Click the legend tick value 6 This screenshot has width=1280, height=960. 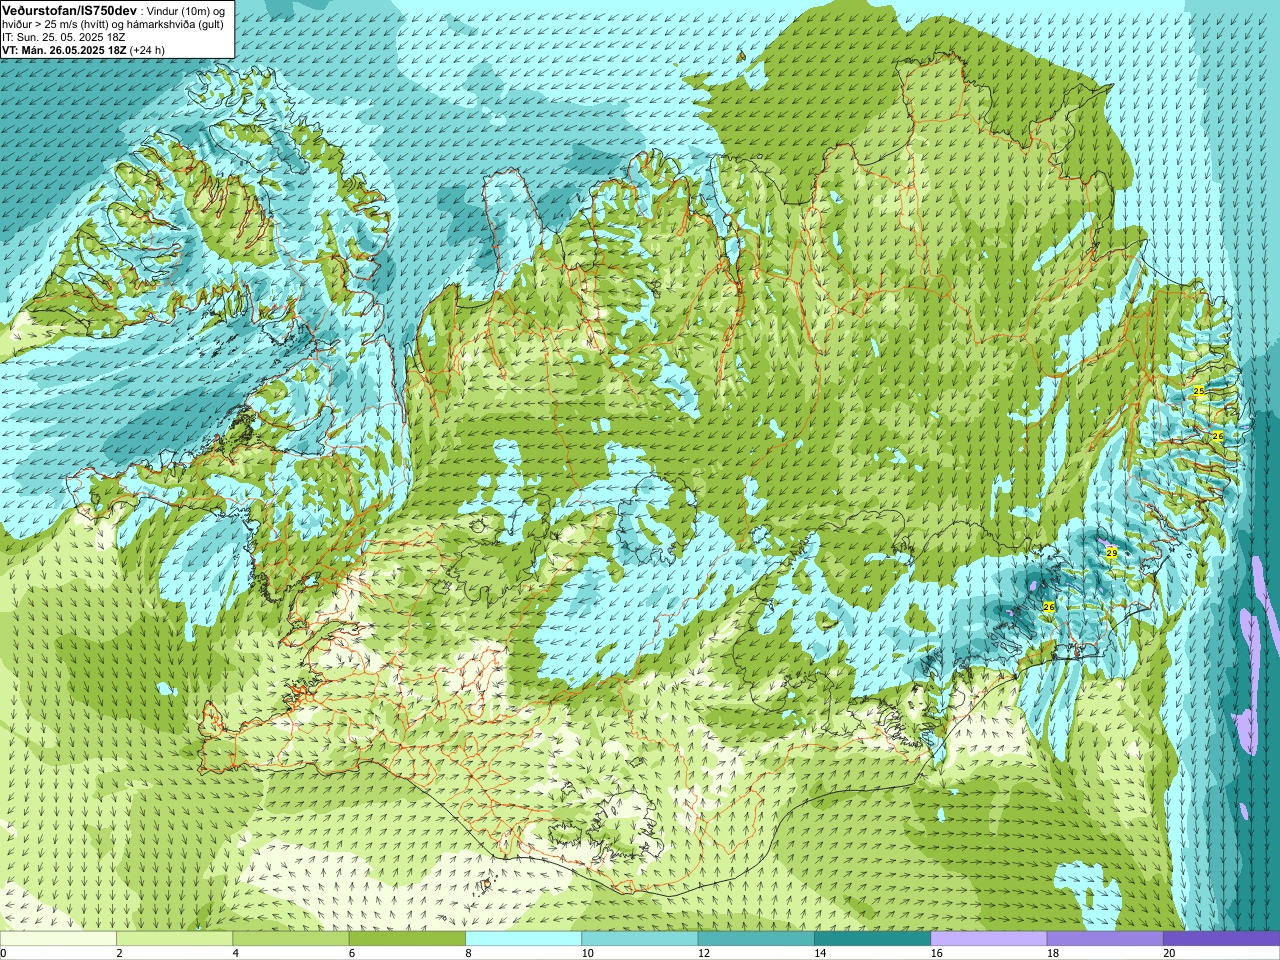coord(352,953)
